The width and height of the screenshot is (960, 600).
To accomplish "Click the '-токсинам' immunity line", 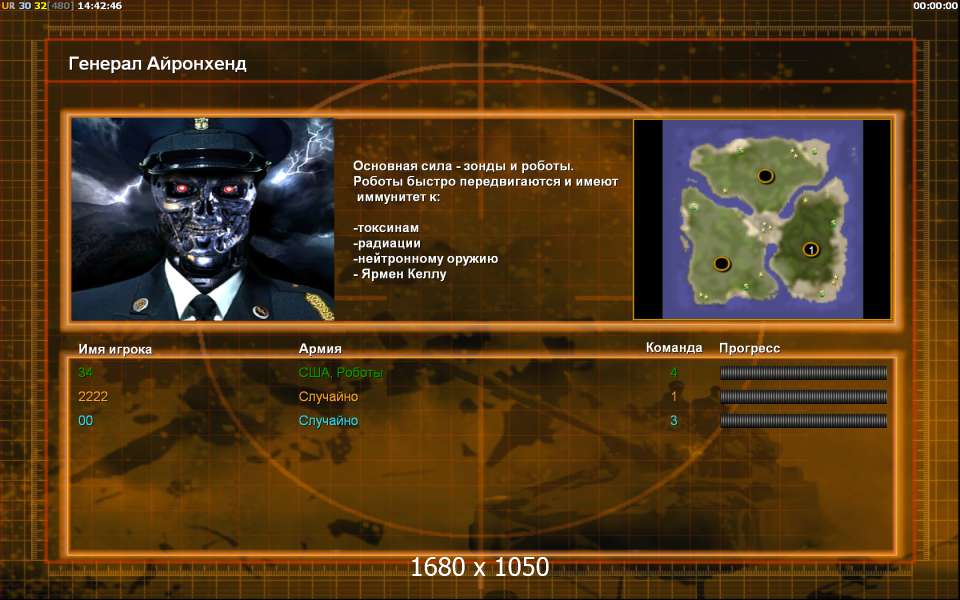I will 386,227.
